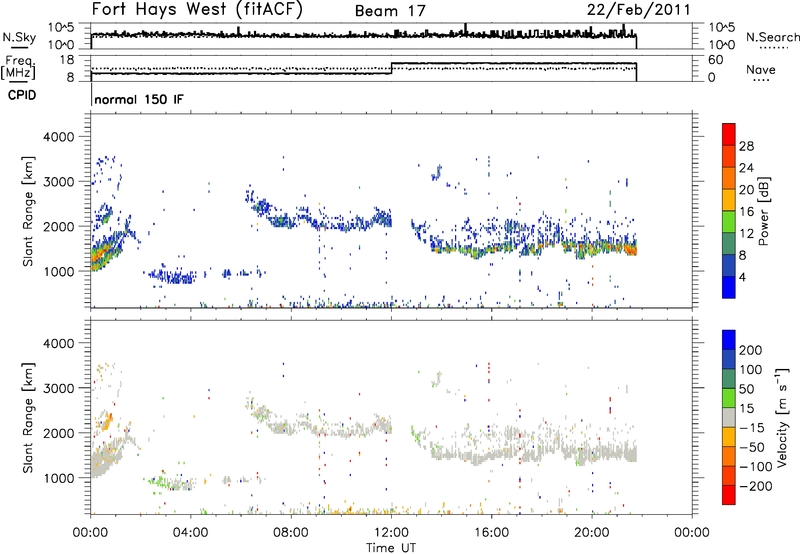Click the '24' label on the power colorbar
The width and height of the screenshot is (800, 554).
coord(746,168)
